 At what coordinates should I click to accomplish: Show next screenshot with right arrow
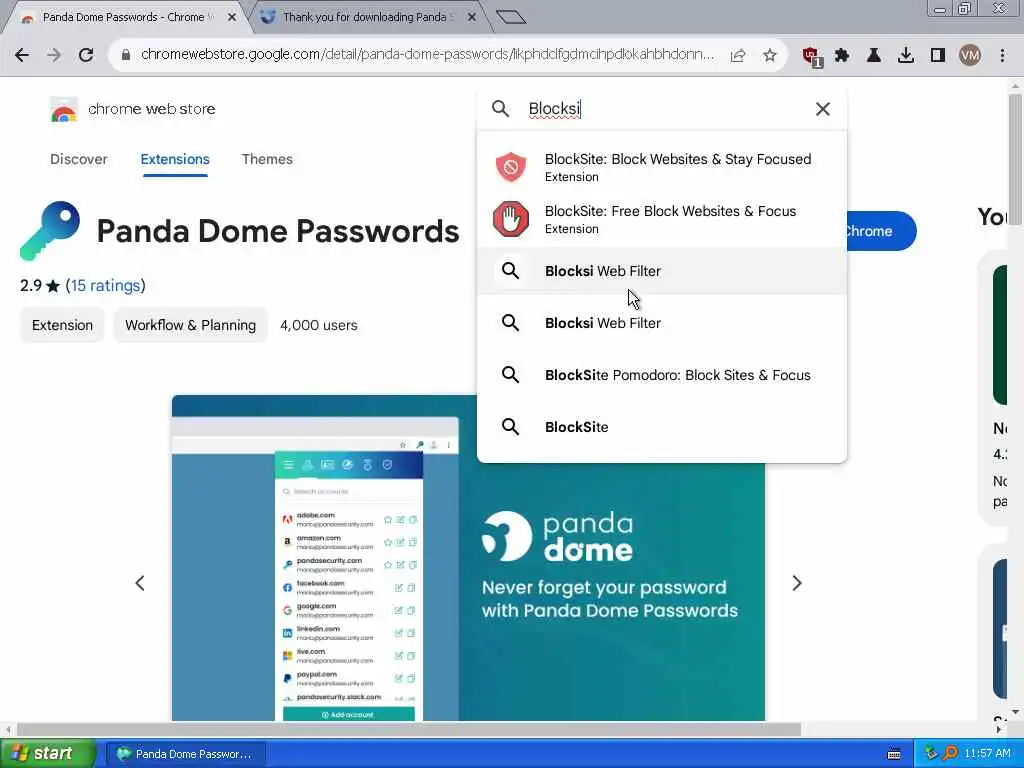(x=797, y=583)
